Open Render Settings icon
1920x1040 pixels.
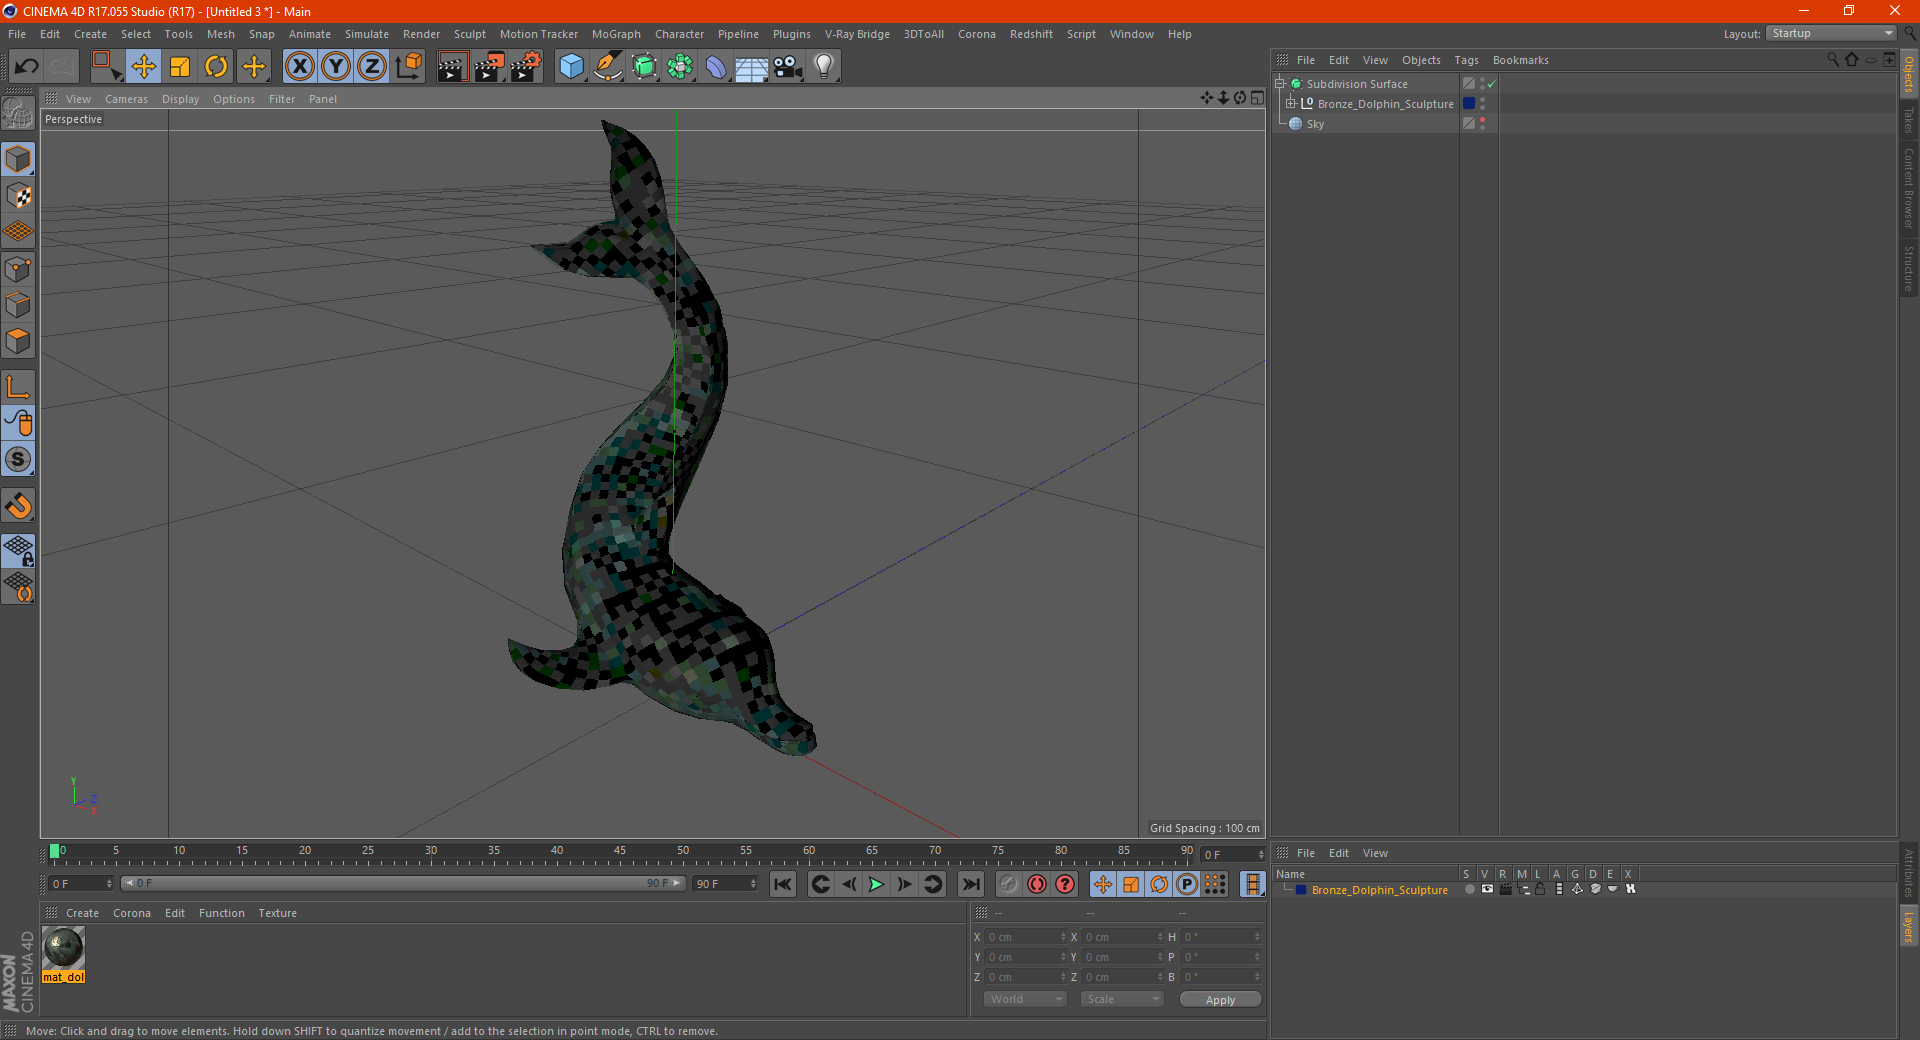point(525,67)
